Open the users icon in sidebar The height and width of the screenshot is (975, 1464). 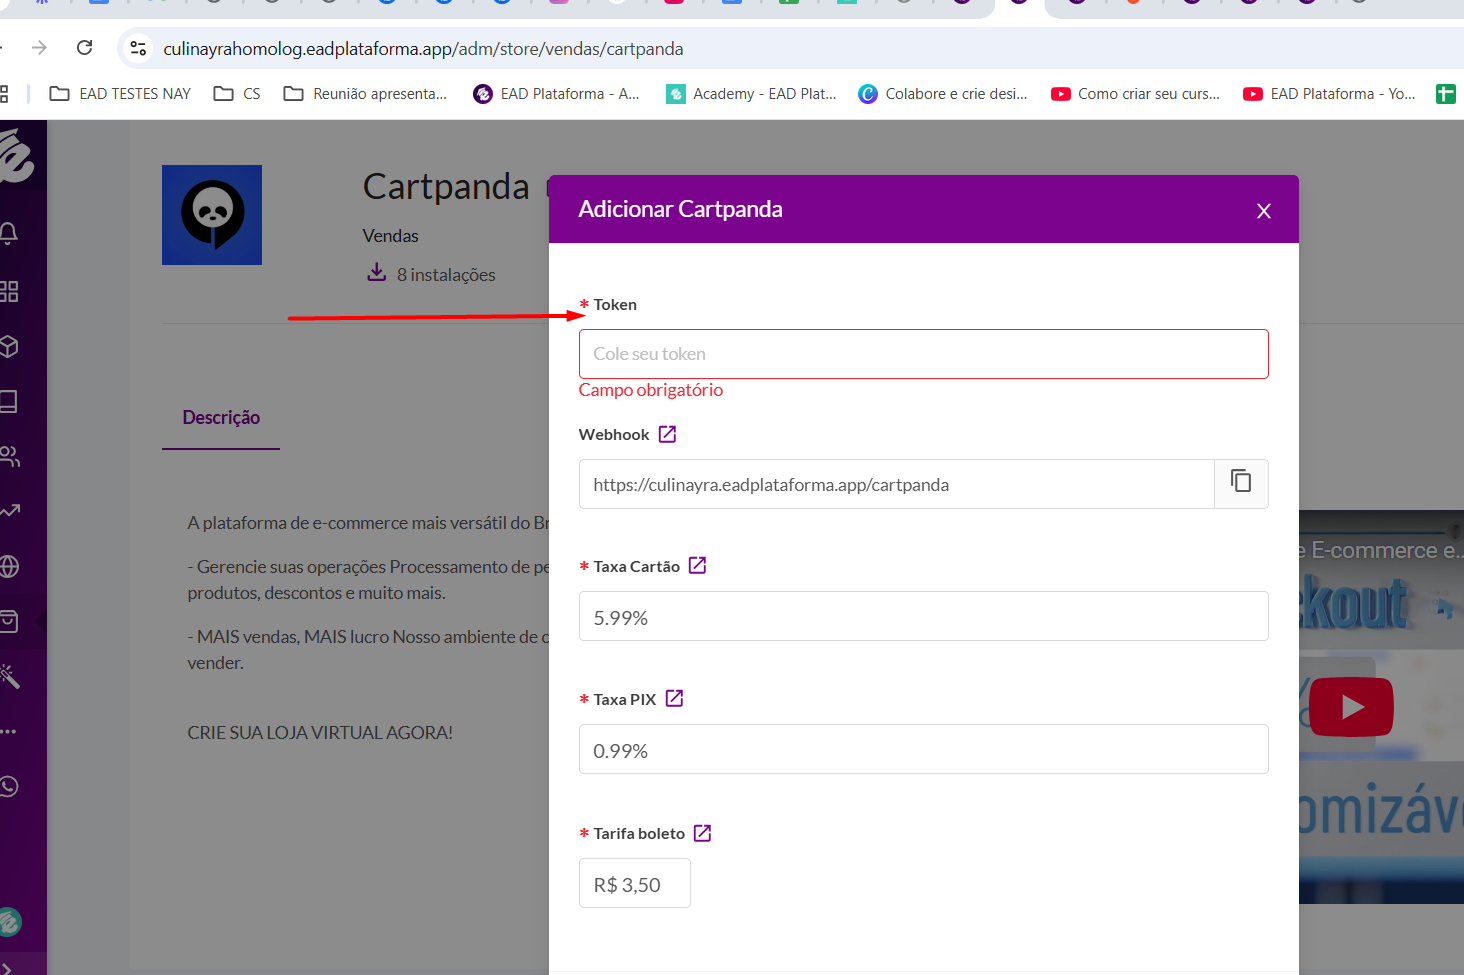(x=8, y=457)
